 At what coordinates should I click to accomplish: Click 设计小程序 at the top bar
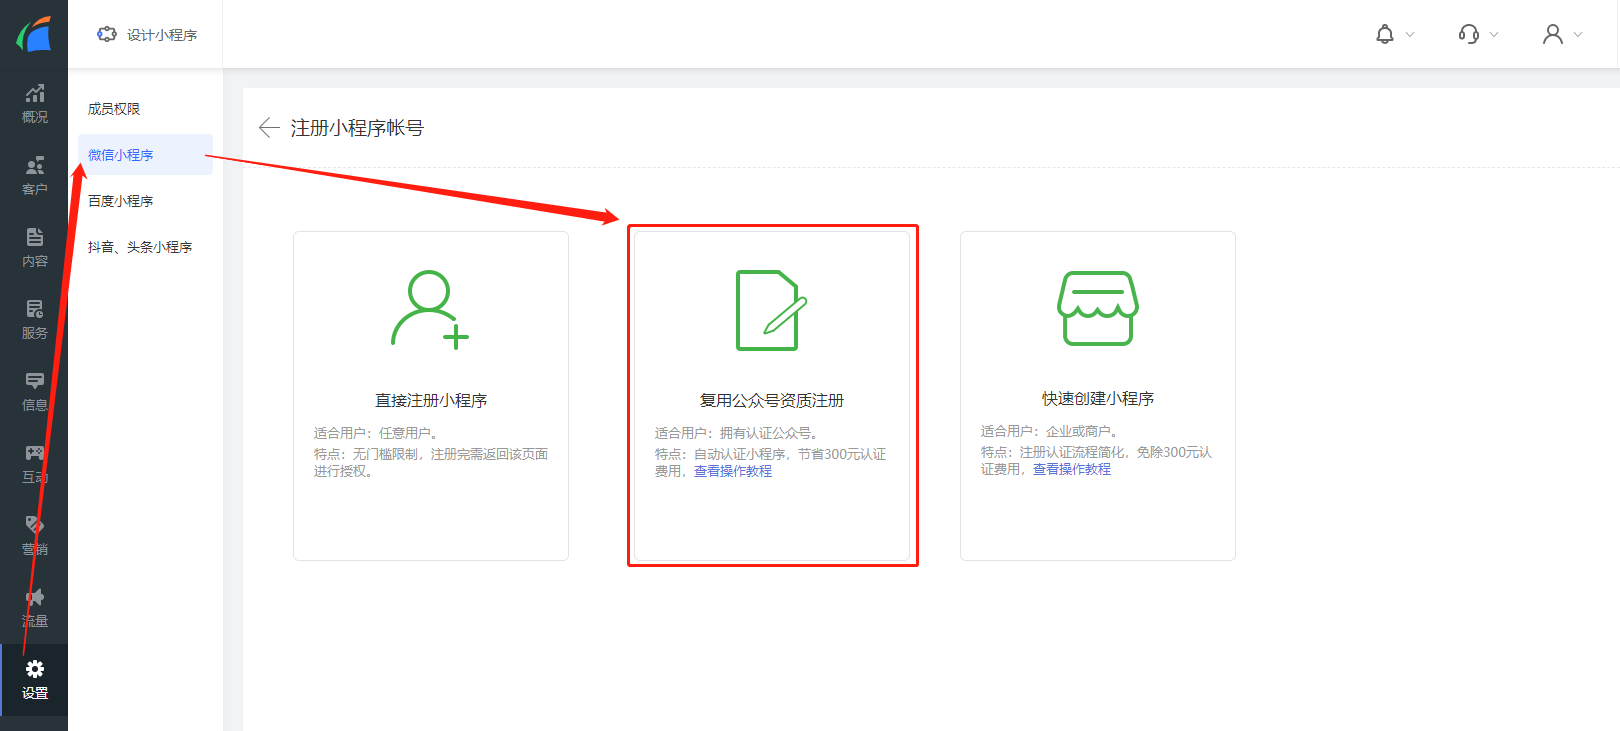(x=148, y=35)
